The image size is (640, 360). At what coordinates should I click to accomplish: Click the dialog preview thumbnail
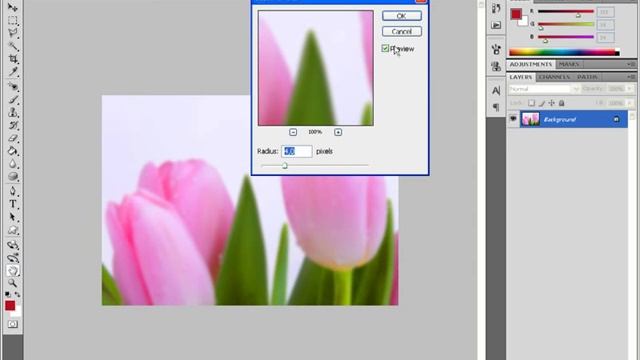coord(316,68)
